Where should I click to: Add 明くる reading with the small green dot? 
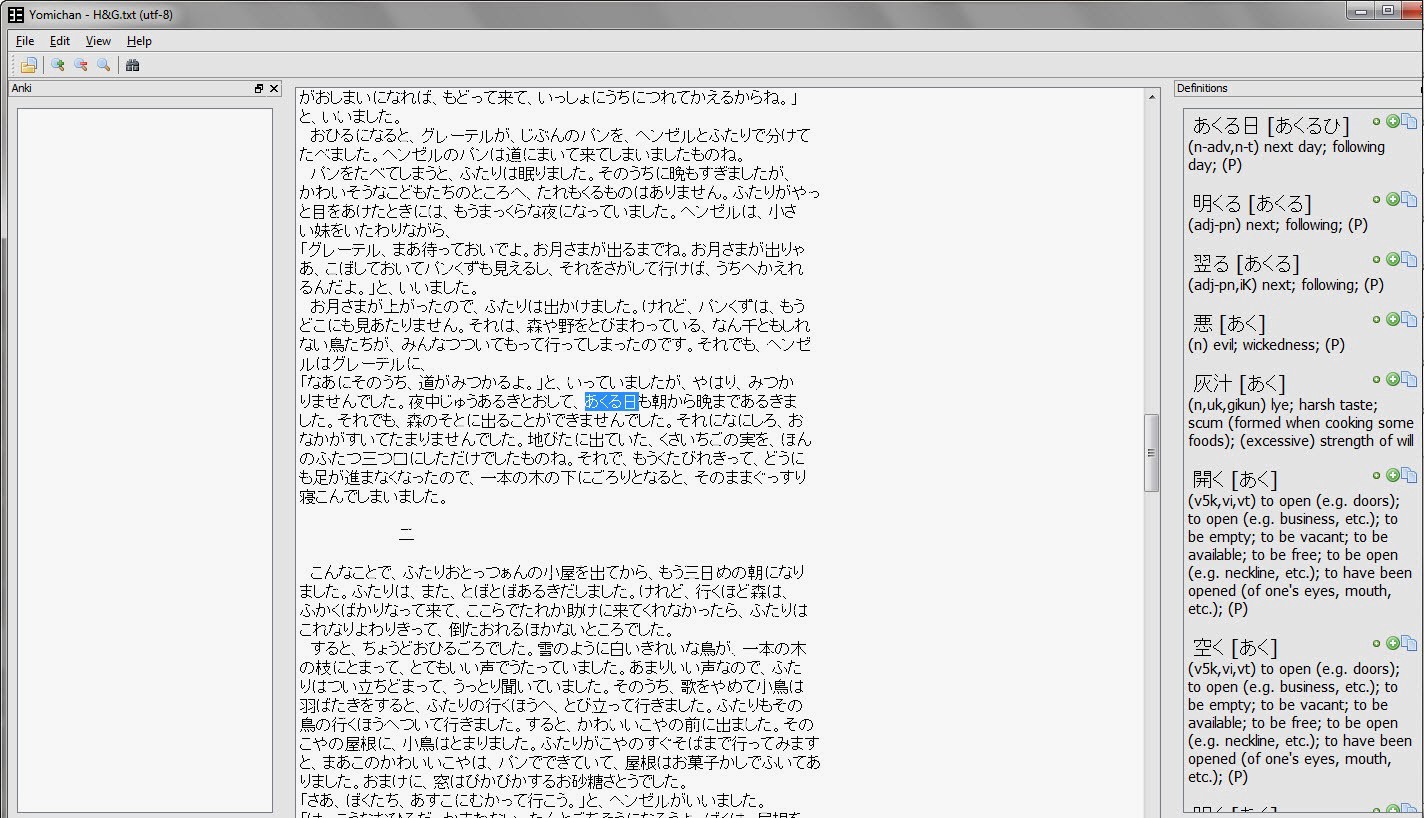(1376, 200)
